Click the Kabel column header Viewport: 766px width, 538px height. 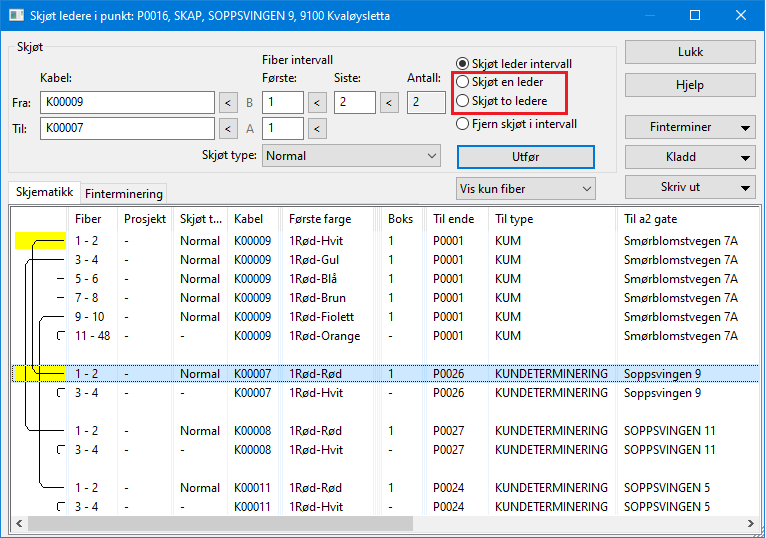(x=253, y=219)
